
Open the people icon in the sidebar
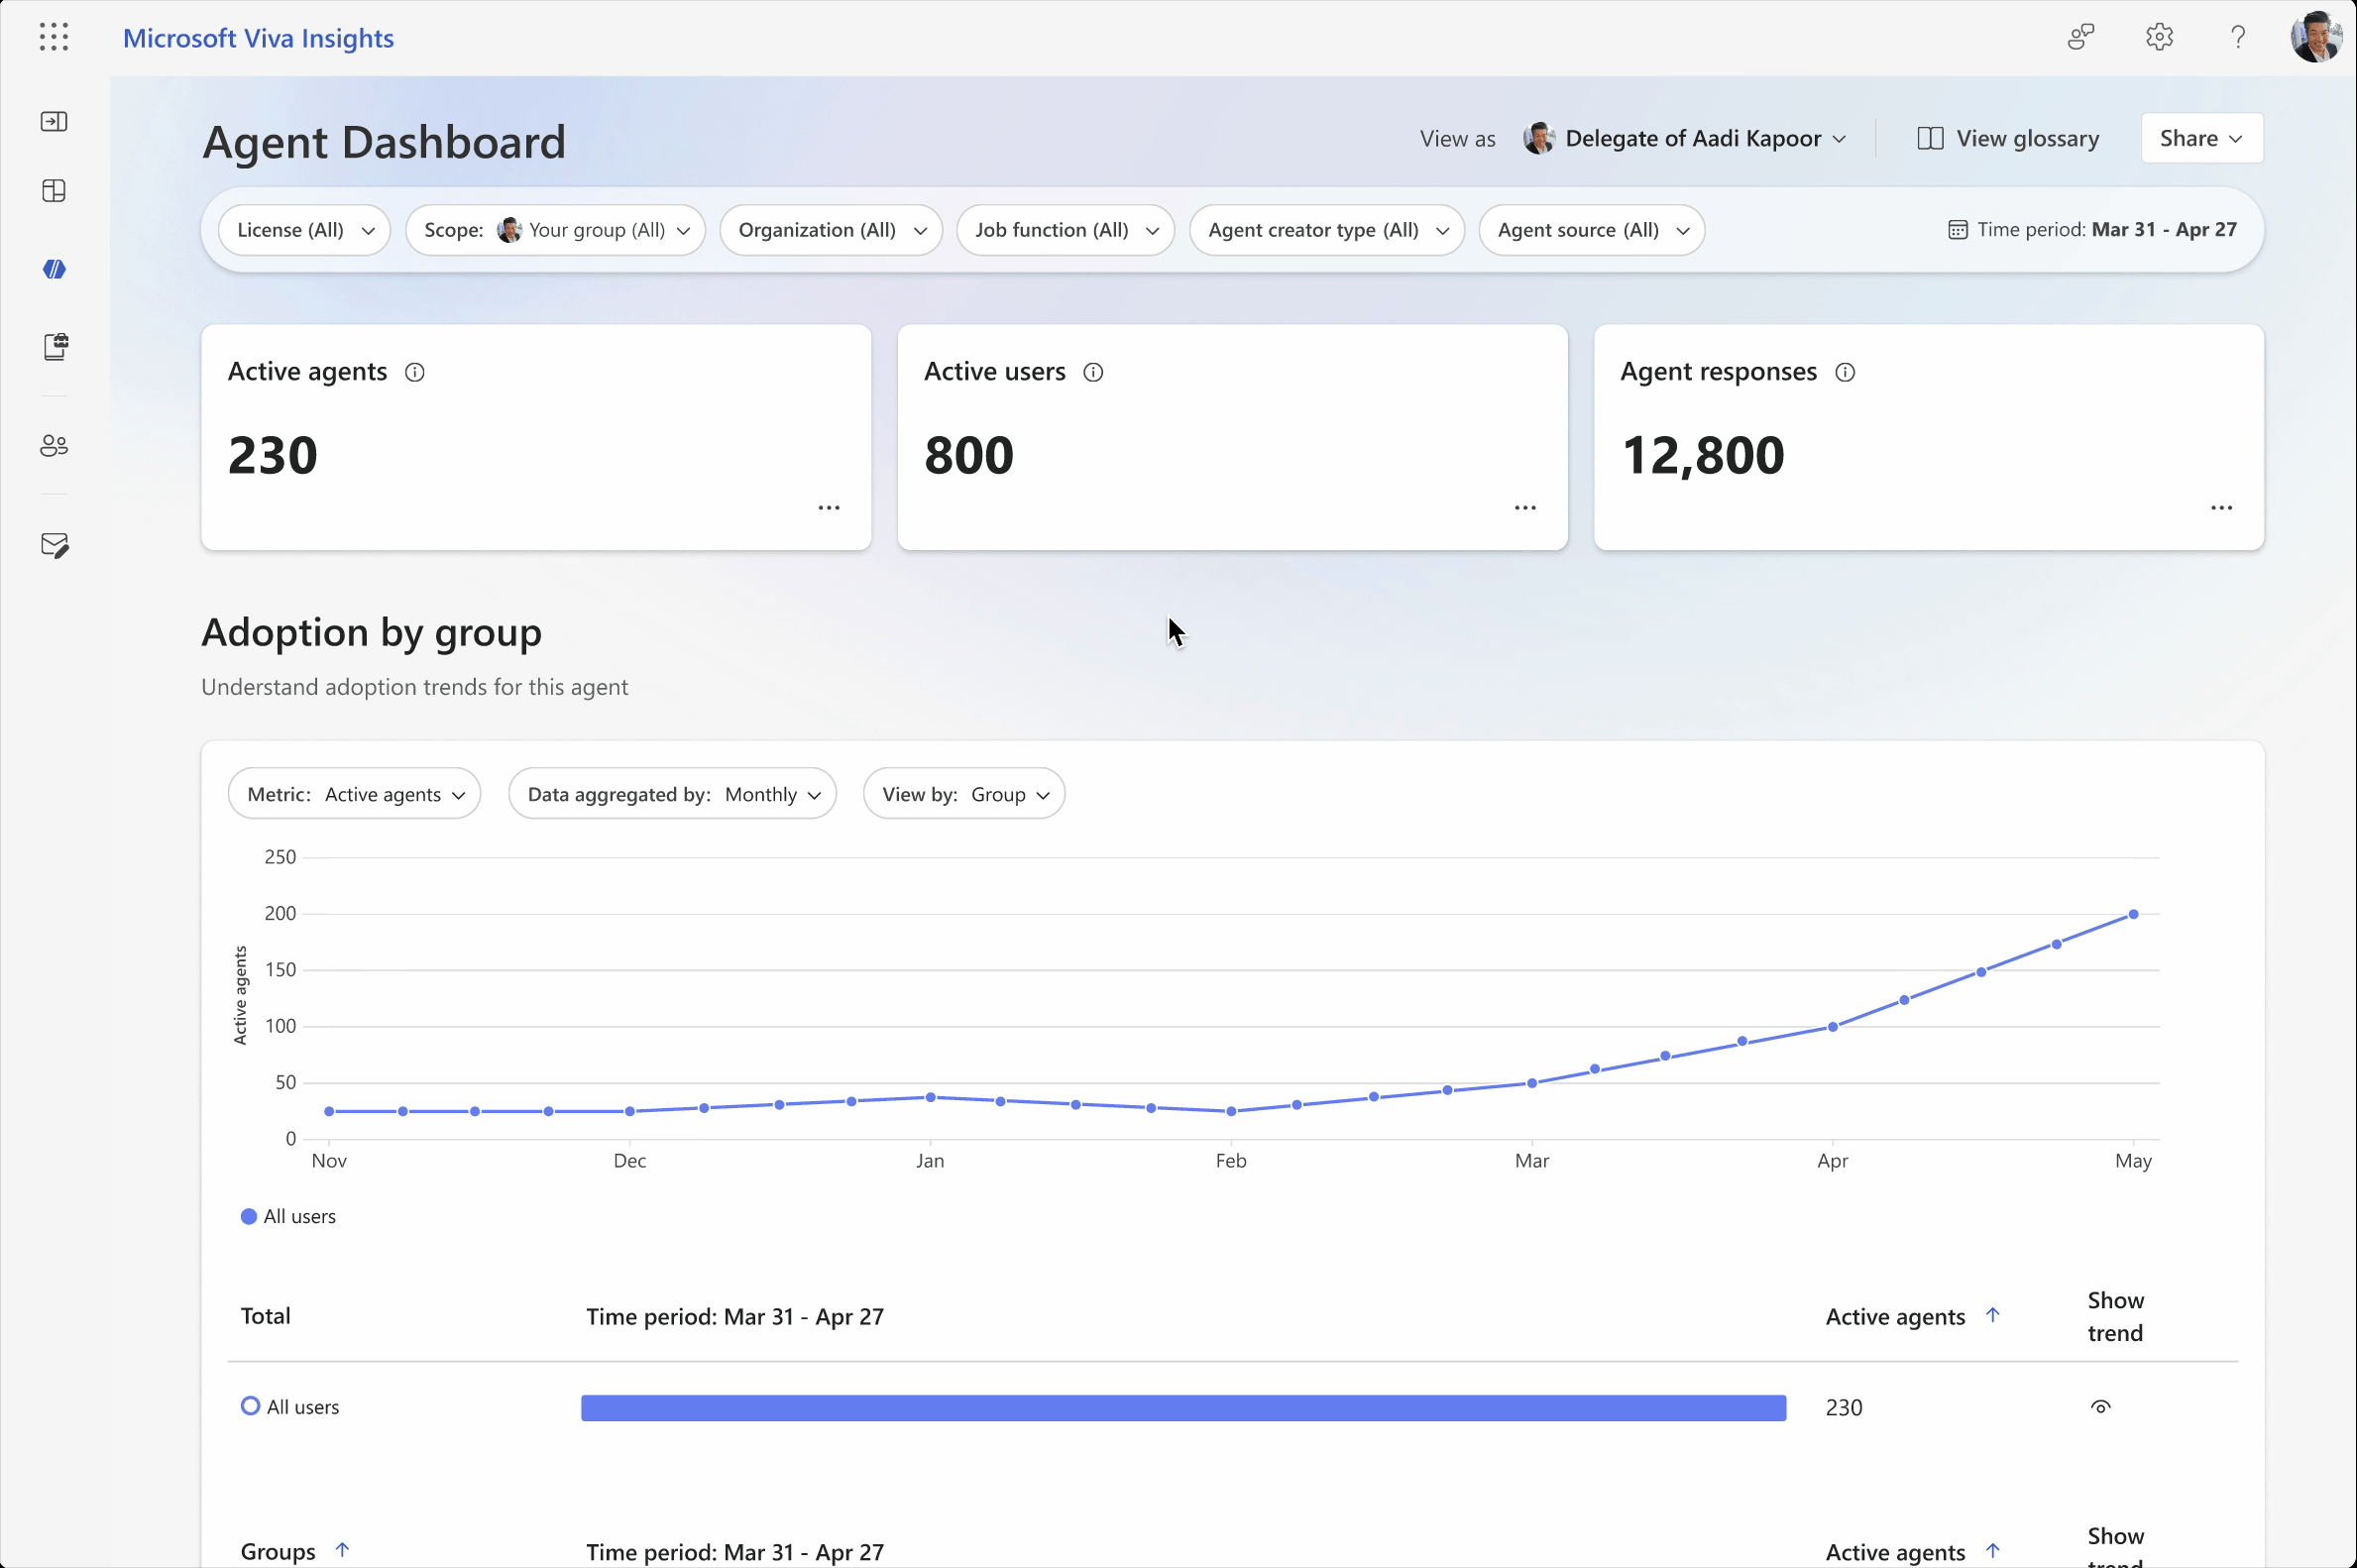click(x=54, y=446)
